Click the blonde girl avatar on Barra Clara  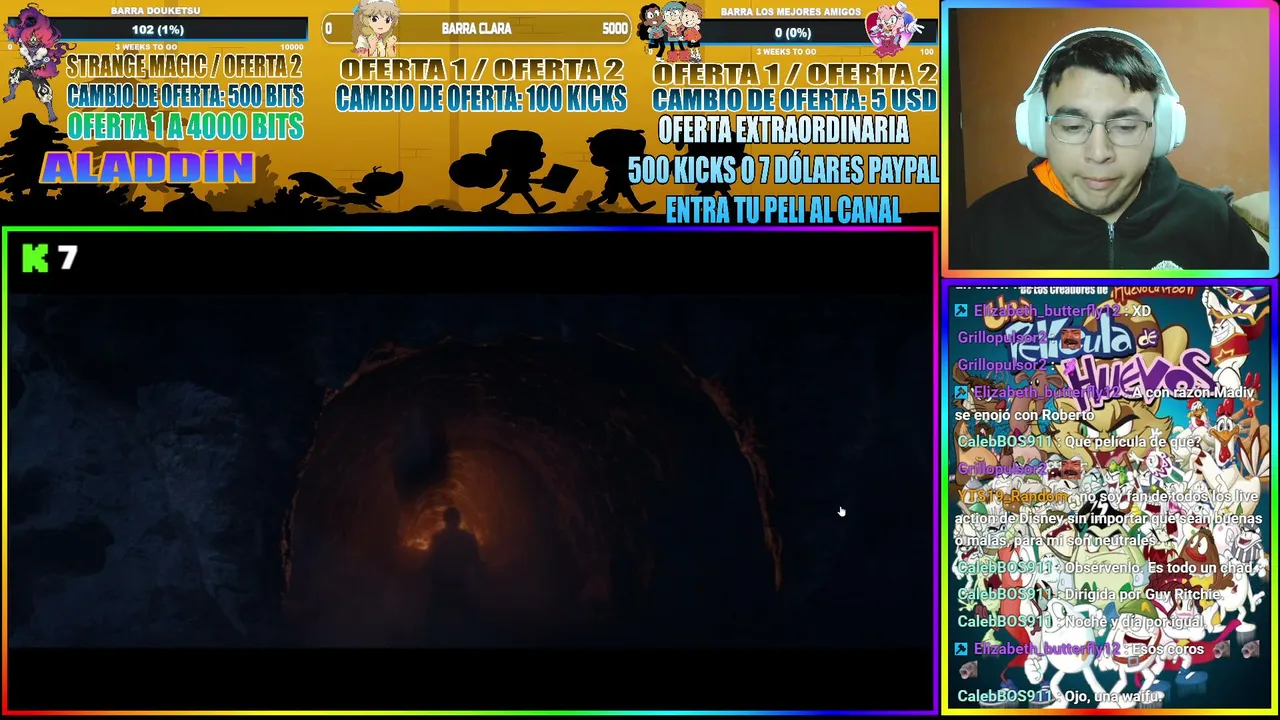(x=378, y=28)
